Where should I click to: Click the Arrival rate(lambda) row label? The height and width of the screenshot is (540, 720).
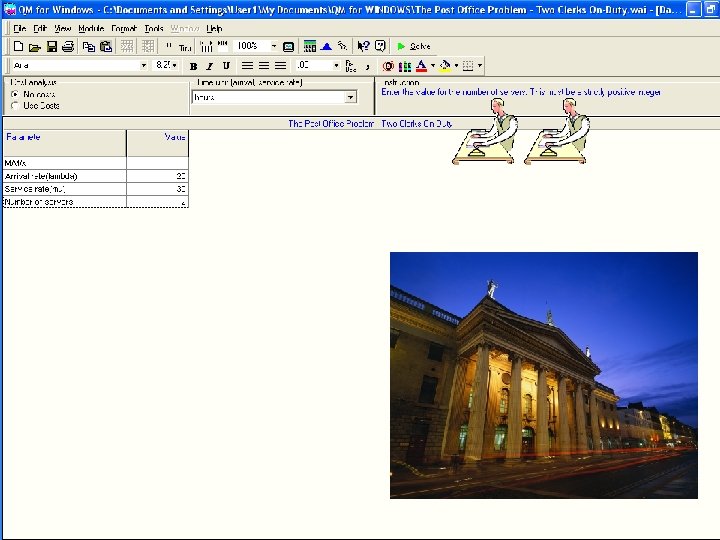(65, 176)
